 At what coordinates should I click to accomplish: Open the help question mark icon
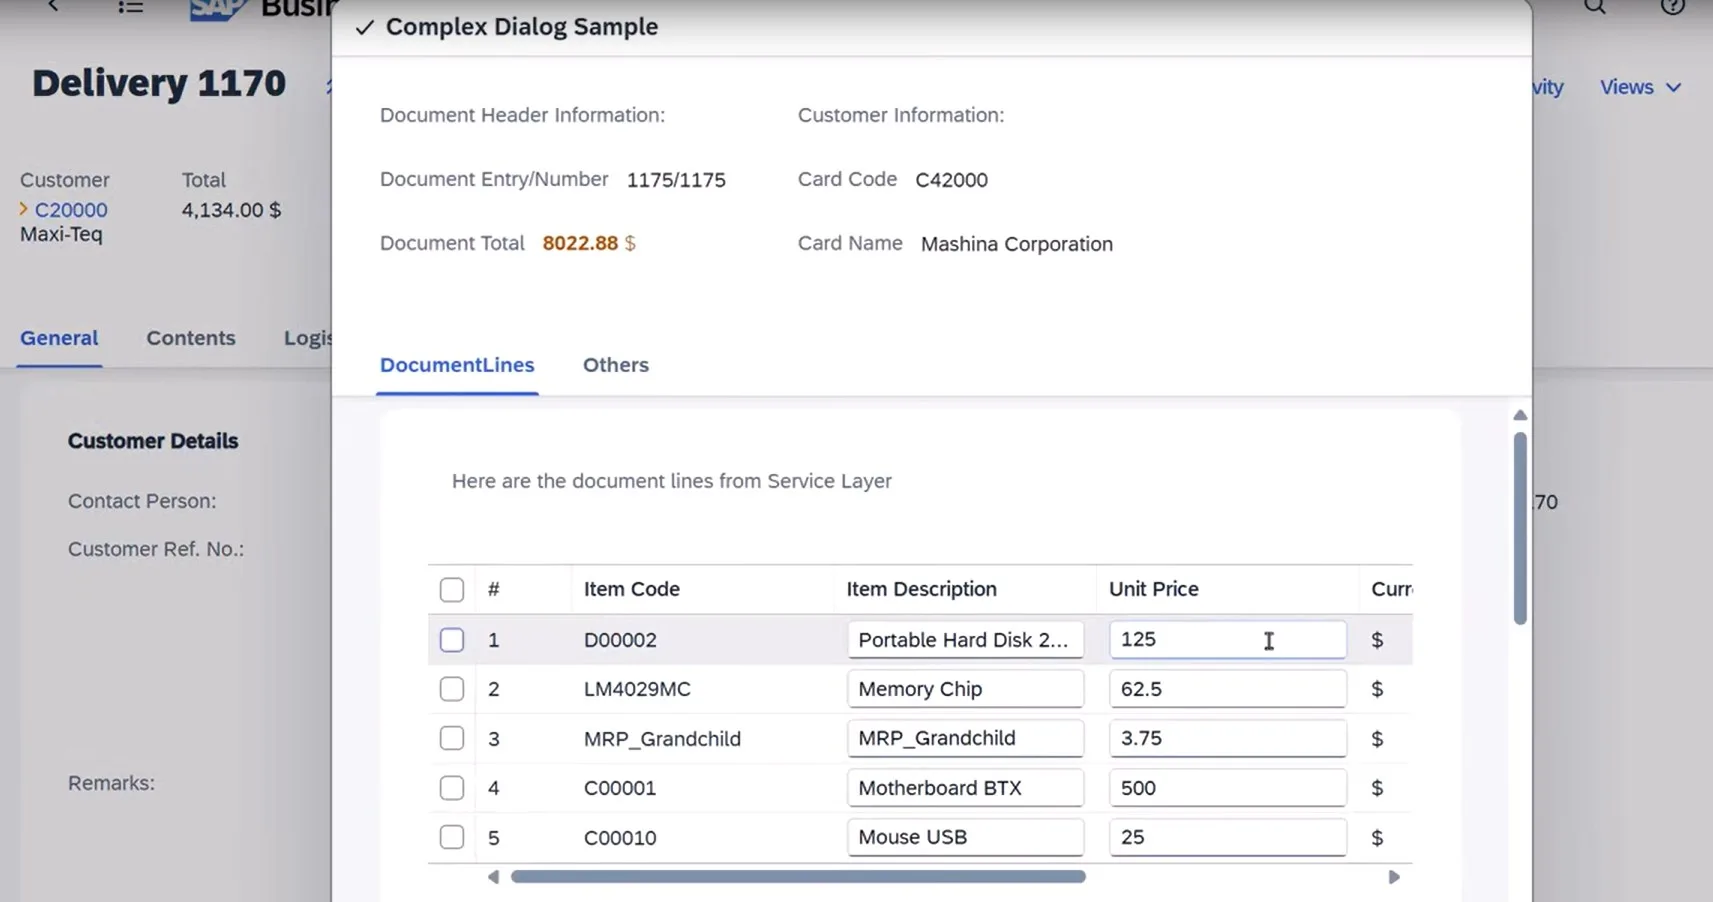(1672, 7)
